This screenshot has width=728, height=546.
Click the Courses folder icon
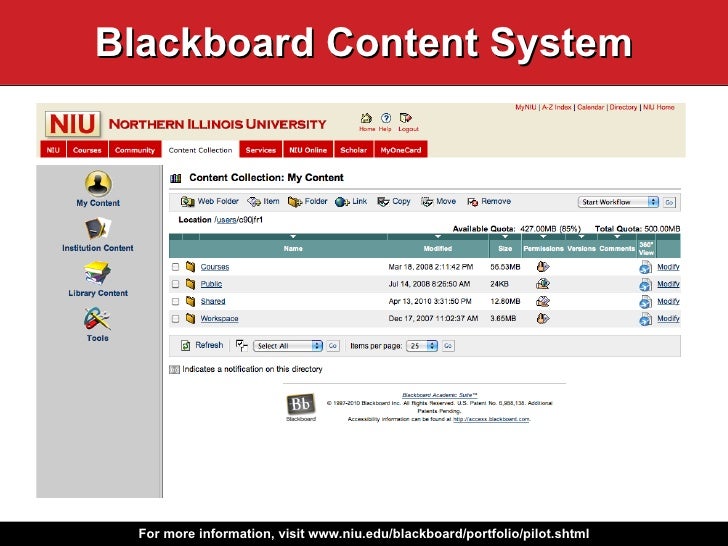190,266
